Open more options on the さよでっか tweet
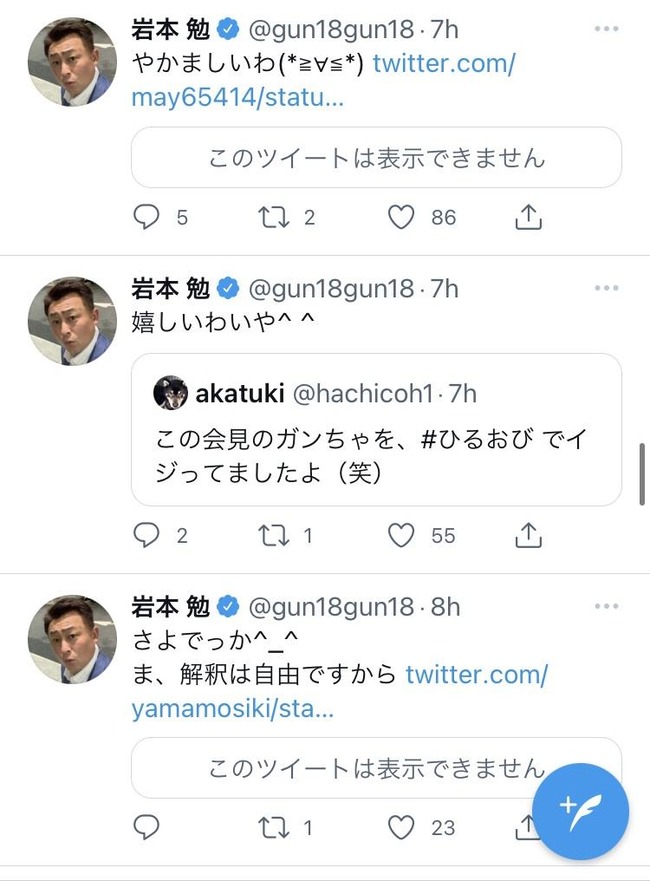Viewport: 650px width, 881px height. click(607, 607)
